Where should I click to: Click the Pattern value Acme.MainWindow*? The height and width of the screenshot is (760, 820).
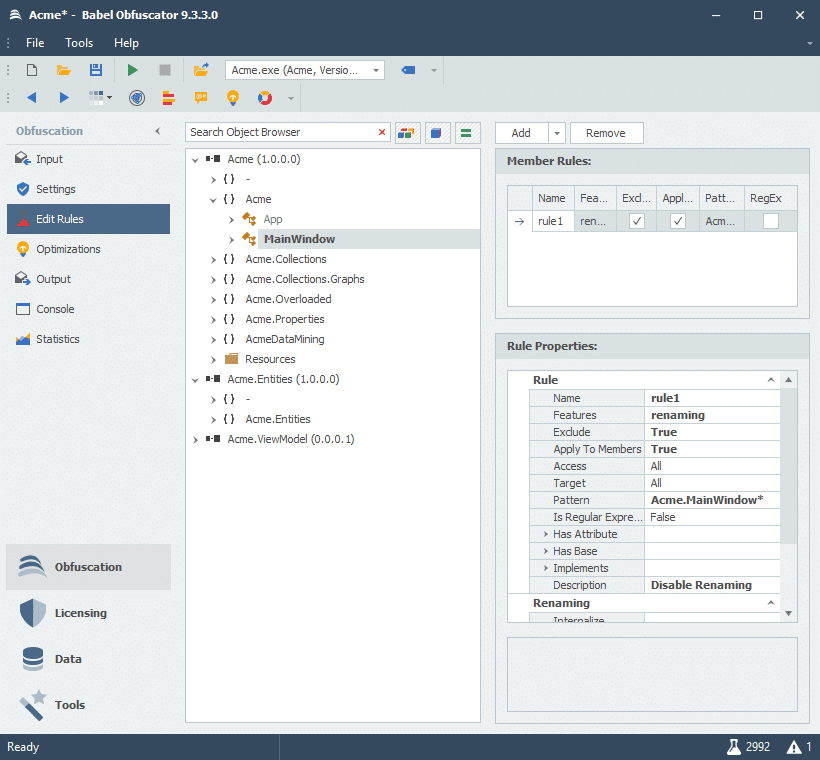(712, 500)
